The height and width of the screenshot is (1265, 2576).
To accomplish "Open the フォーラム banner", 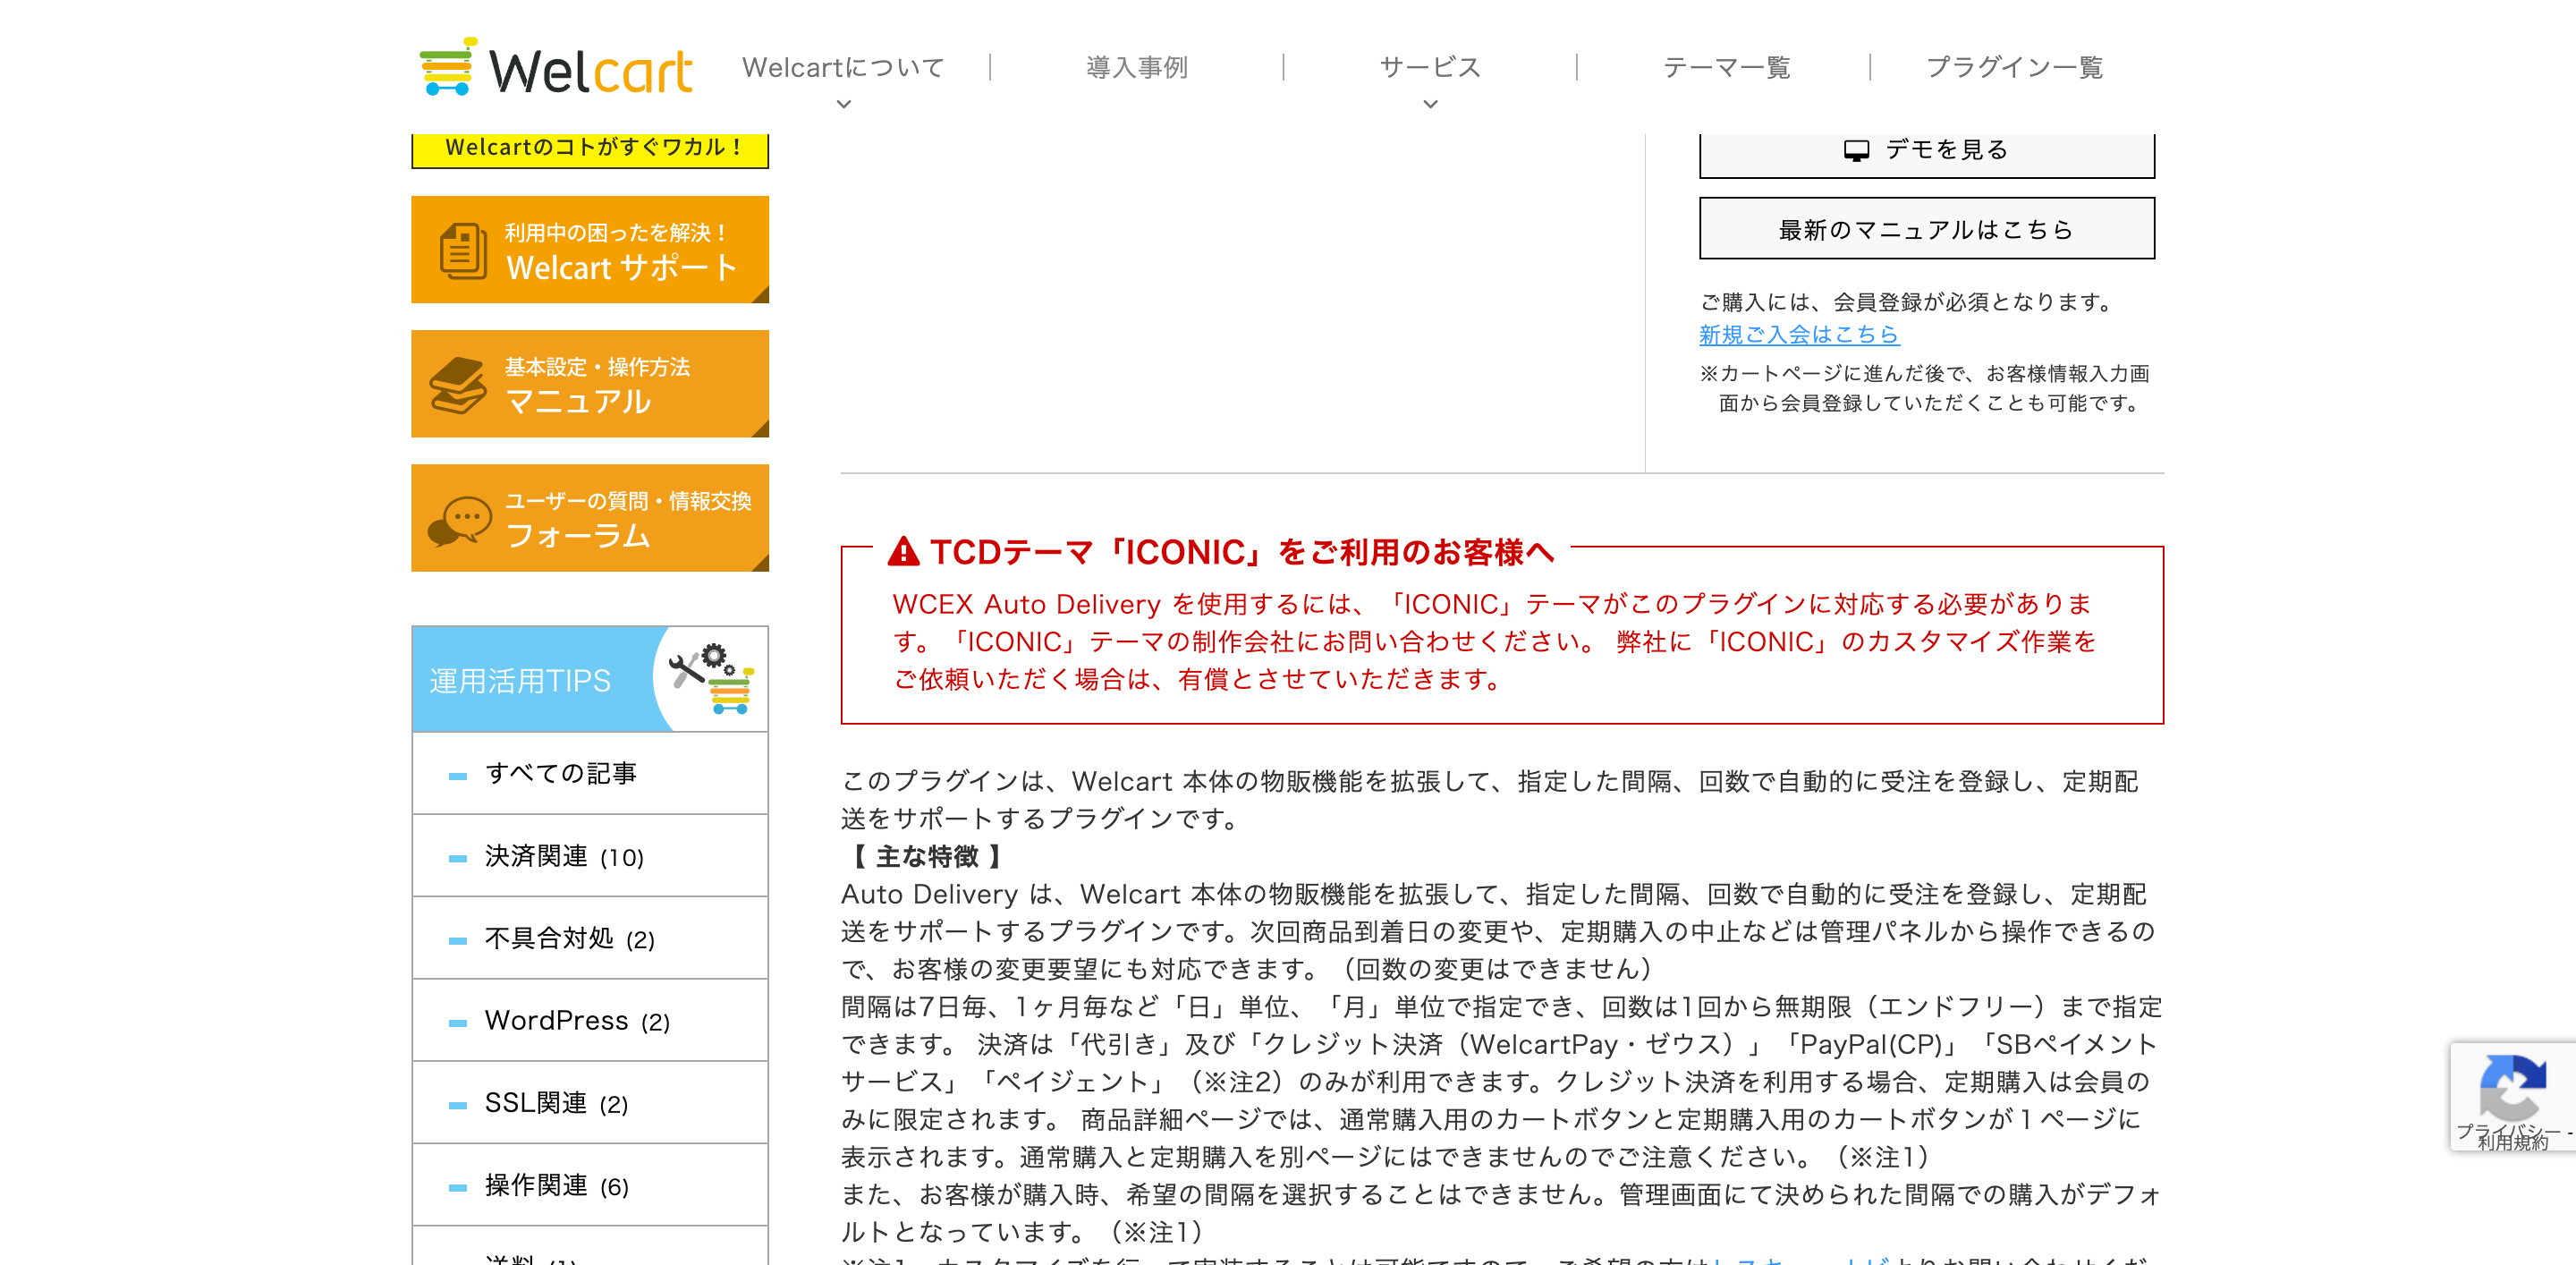I will 590,518.
